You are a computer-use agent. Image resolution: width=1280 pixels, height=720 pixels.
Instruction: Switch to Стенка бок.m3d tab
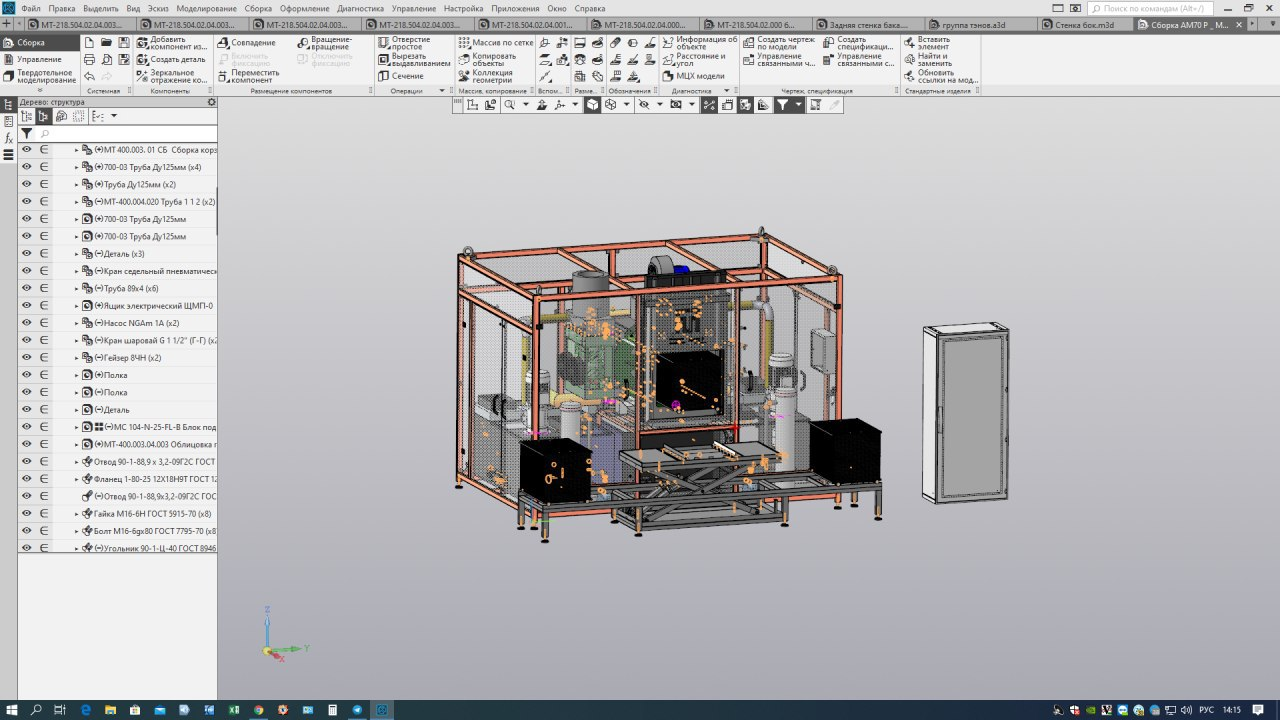1084,25
